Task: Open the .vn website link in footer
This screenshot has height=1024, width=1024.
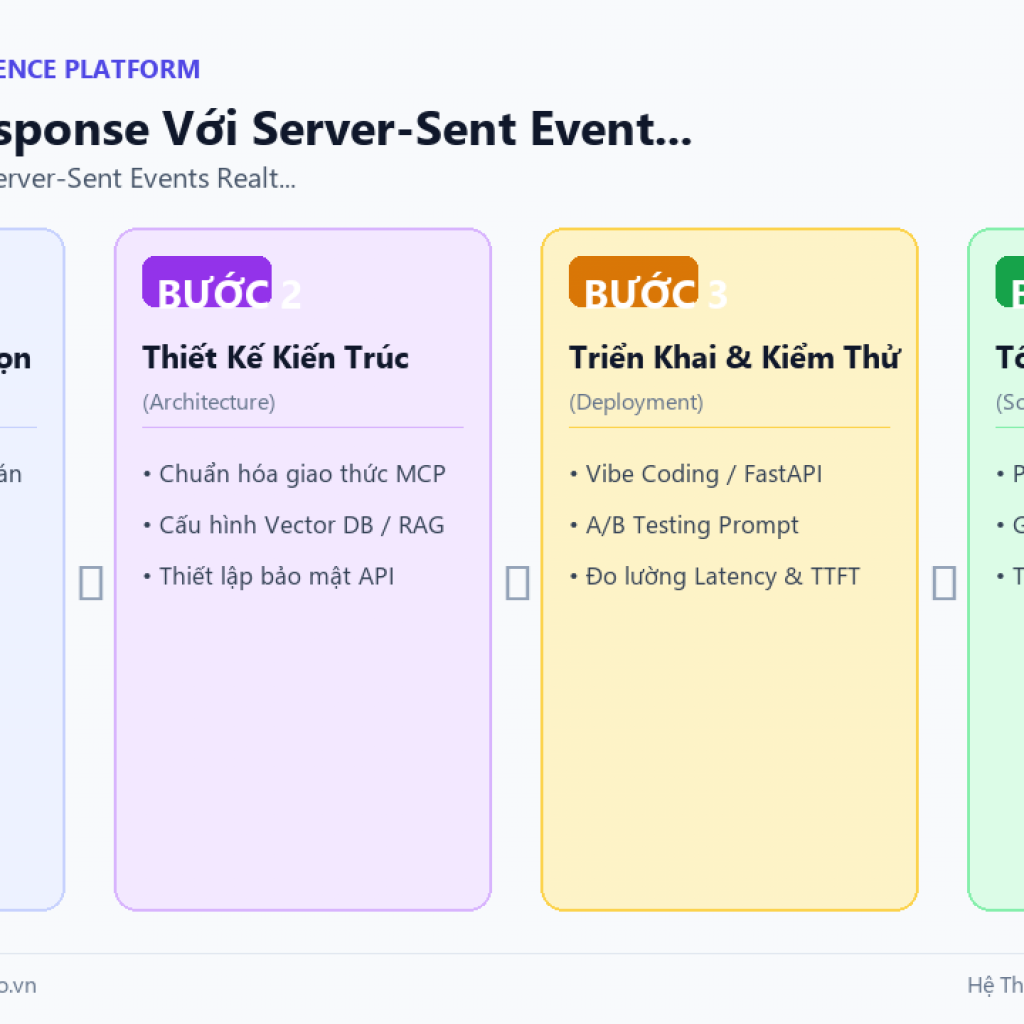Action: tap(18, 985)
